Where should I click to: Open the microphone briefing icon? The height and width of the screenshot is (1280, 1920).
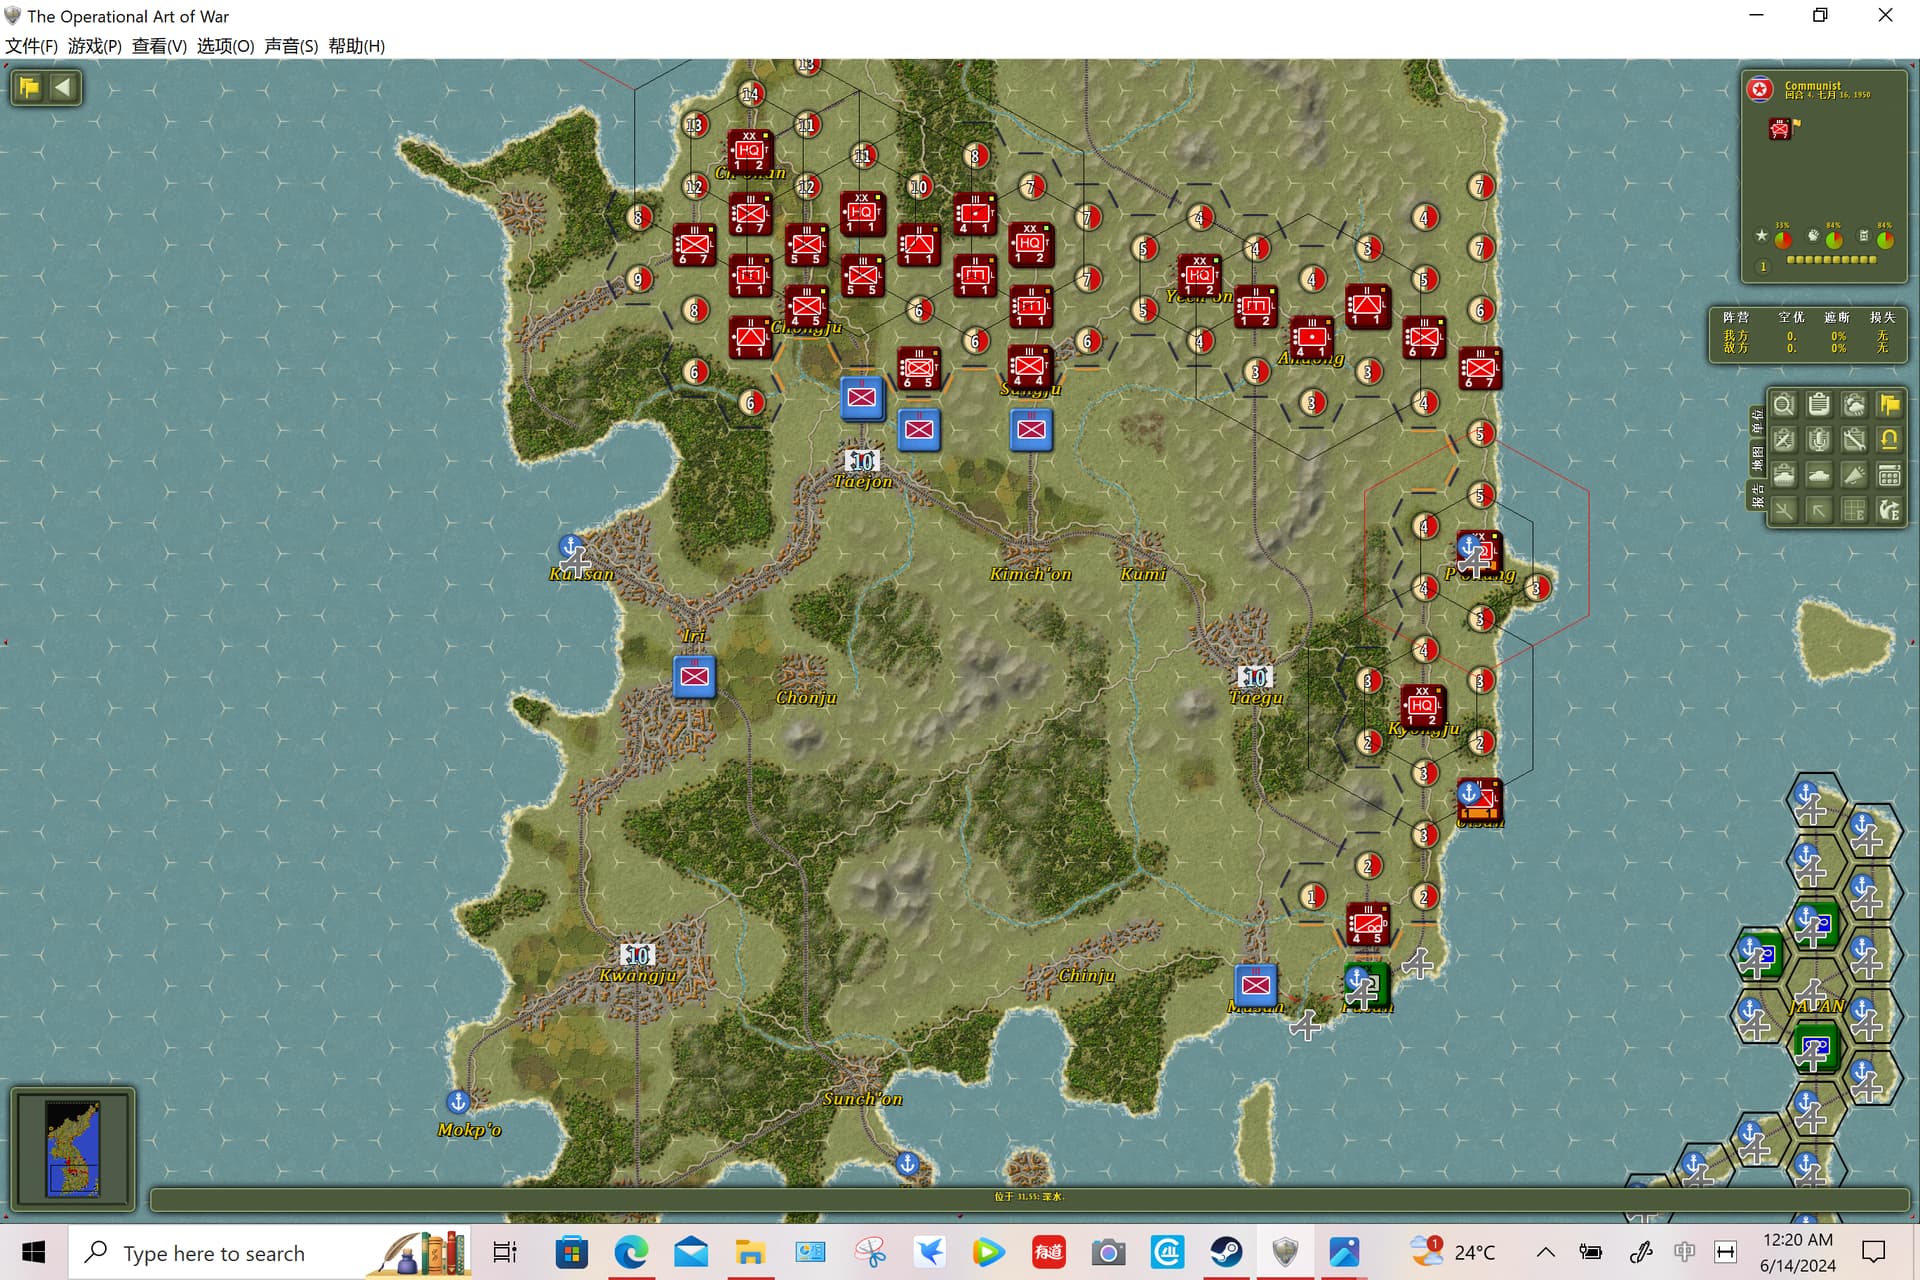coord(1819,439)
